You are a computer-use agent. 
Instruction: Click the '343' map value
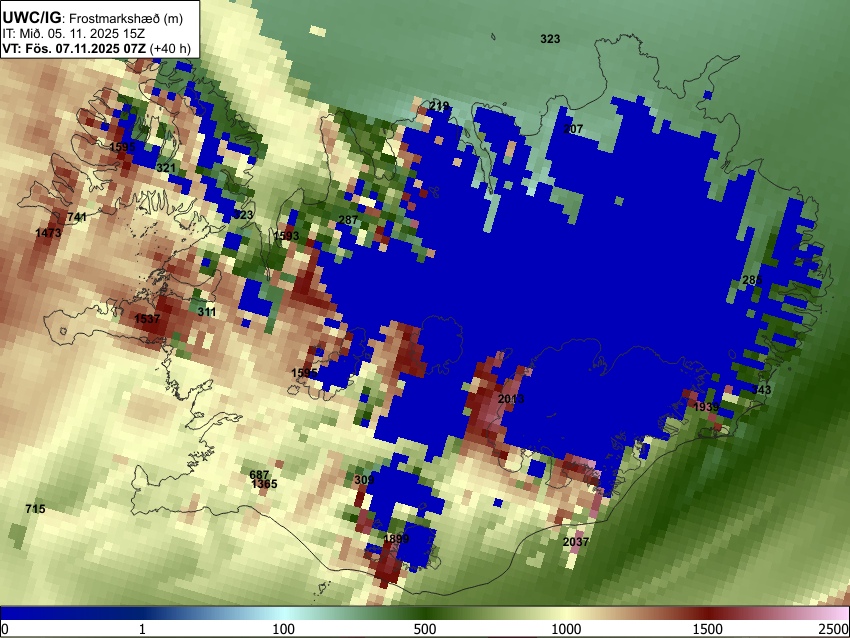pos(761,390)
